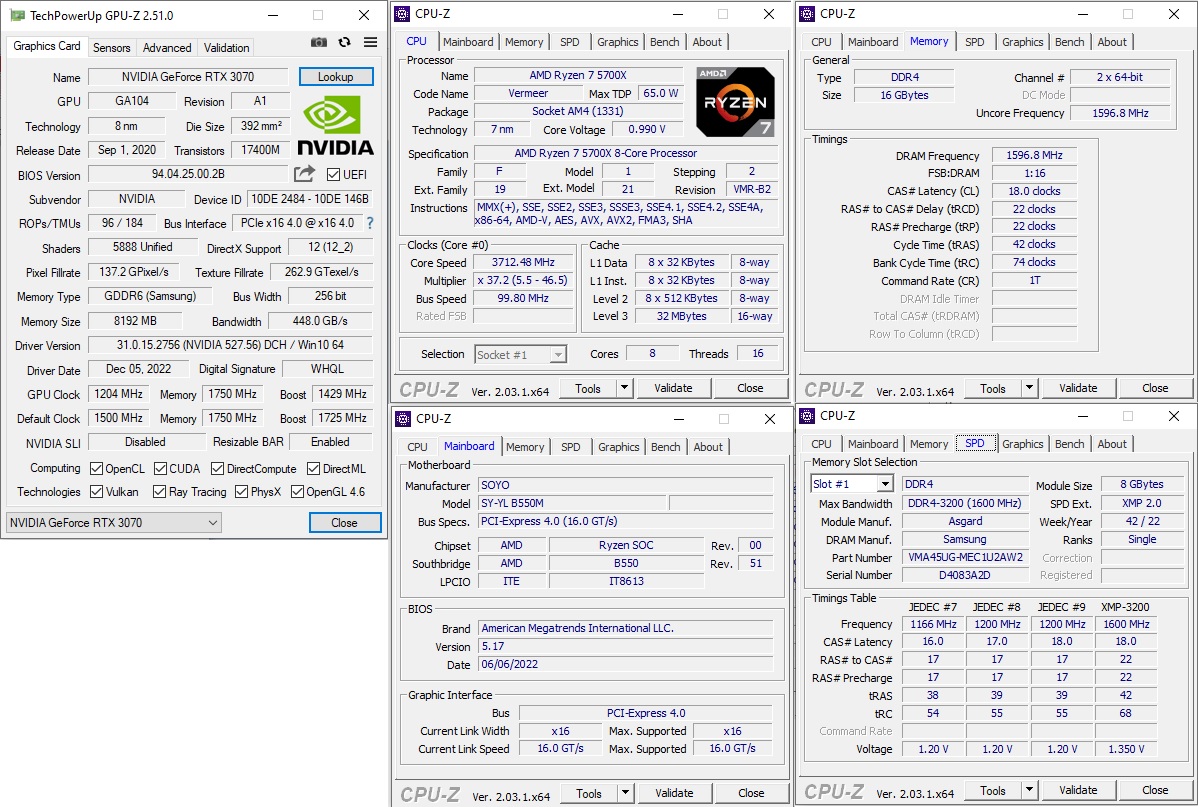Toggle the DirectCompute checkbox

click(218, 468)
